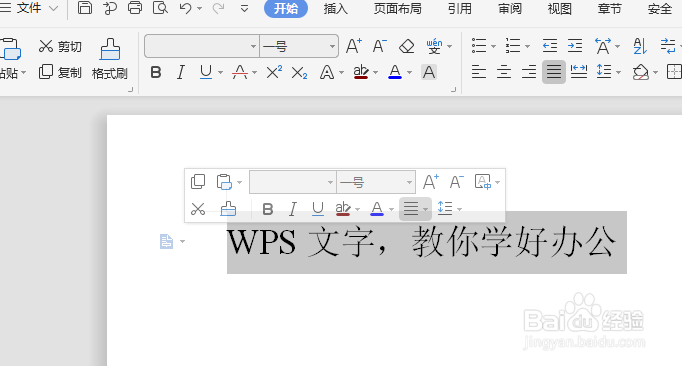Activate the 格式刷 format painter
The image size is (682, 366).
pos(110,59)
